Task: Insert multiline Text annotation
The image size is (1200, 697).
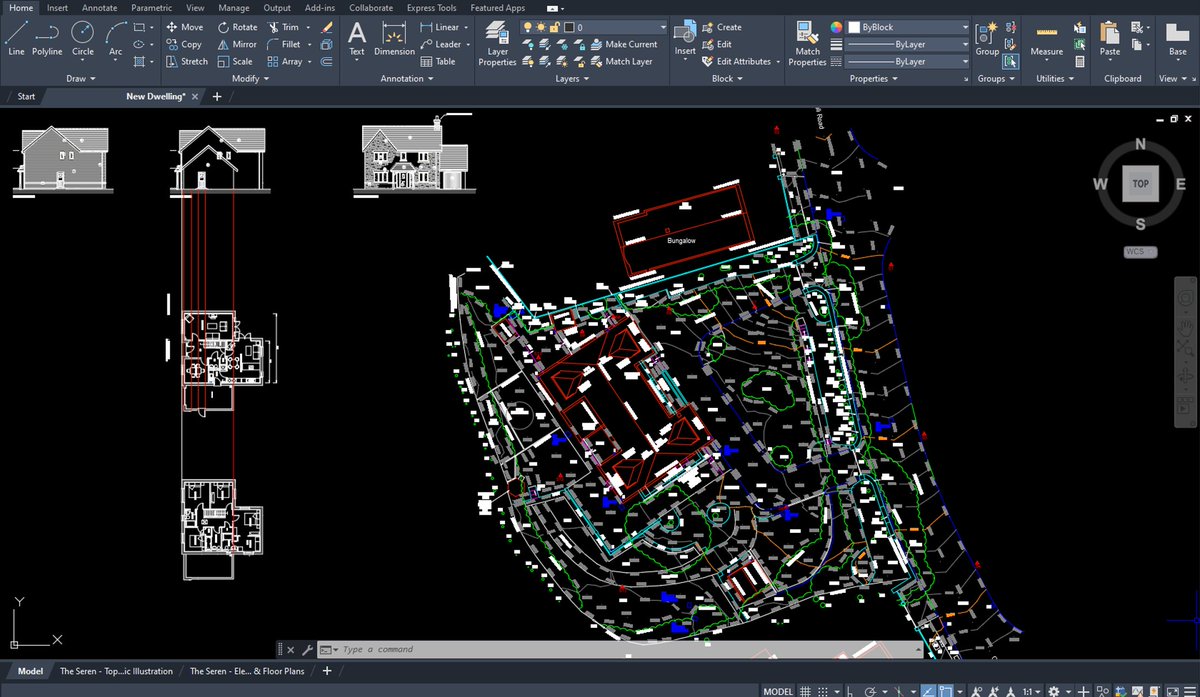Action: (357, 38)
